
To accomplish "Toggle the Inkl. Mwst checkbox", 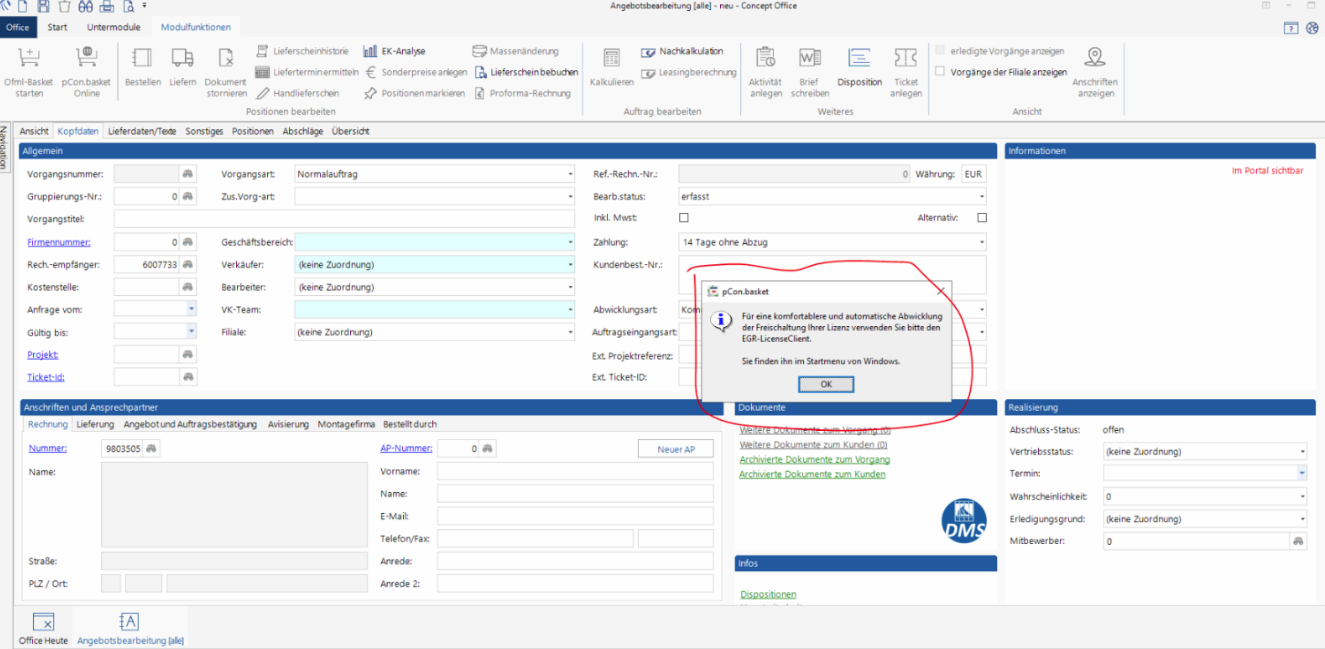I will point(684,218).
